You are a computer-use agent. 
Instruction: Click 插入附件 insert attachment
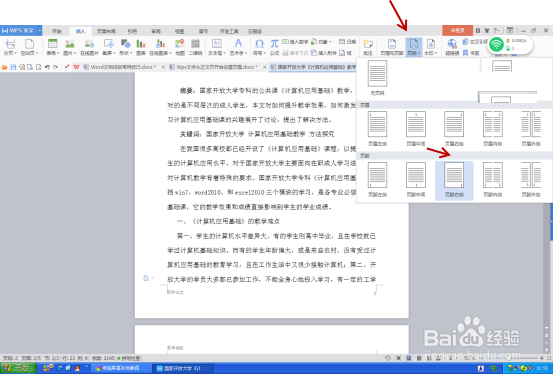[324, 53]
